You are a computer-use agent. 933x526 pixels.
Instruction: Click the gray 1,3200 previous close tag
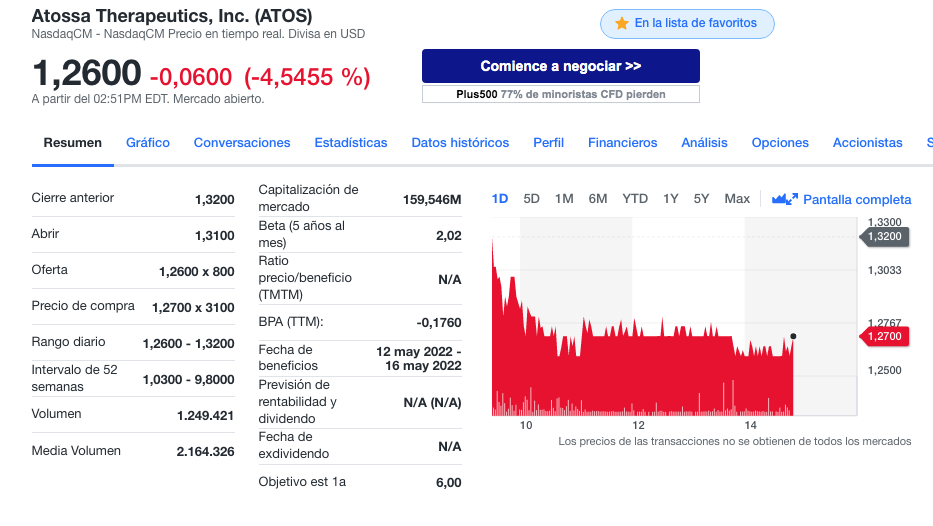tap(884, 236)
